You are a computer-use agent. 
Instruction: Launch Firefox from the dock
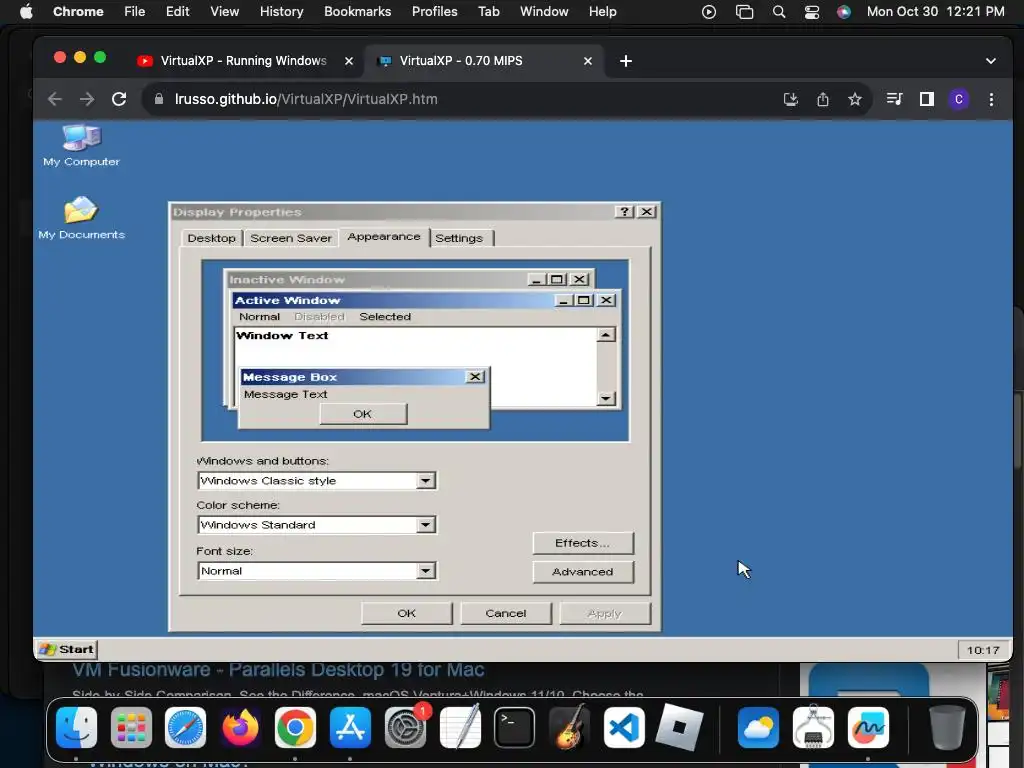240,727
